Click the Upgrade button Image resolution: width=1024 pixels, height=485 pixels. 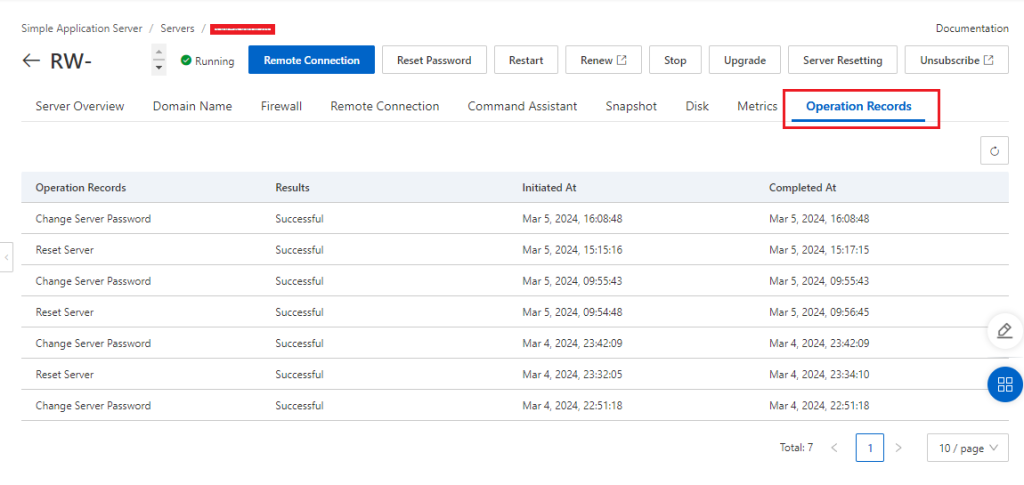744,60
